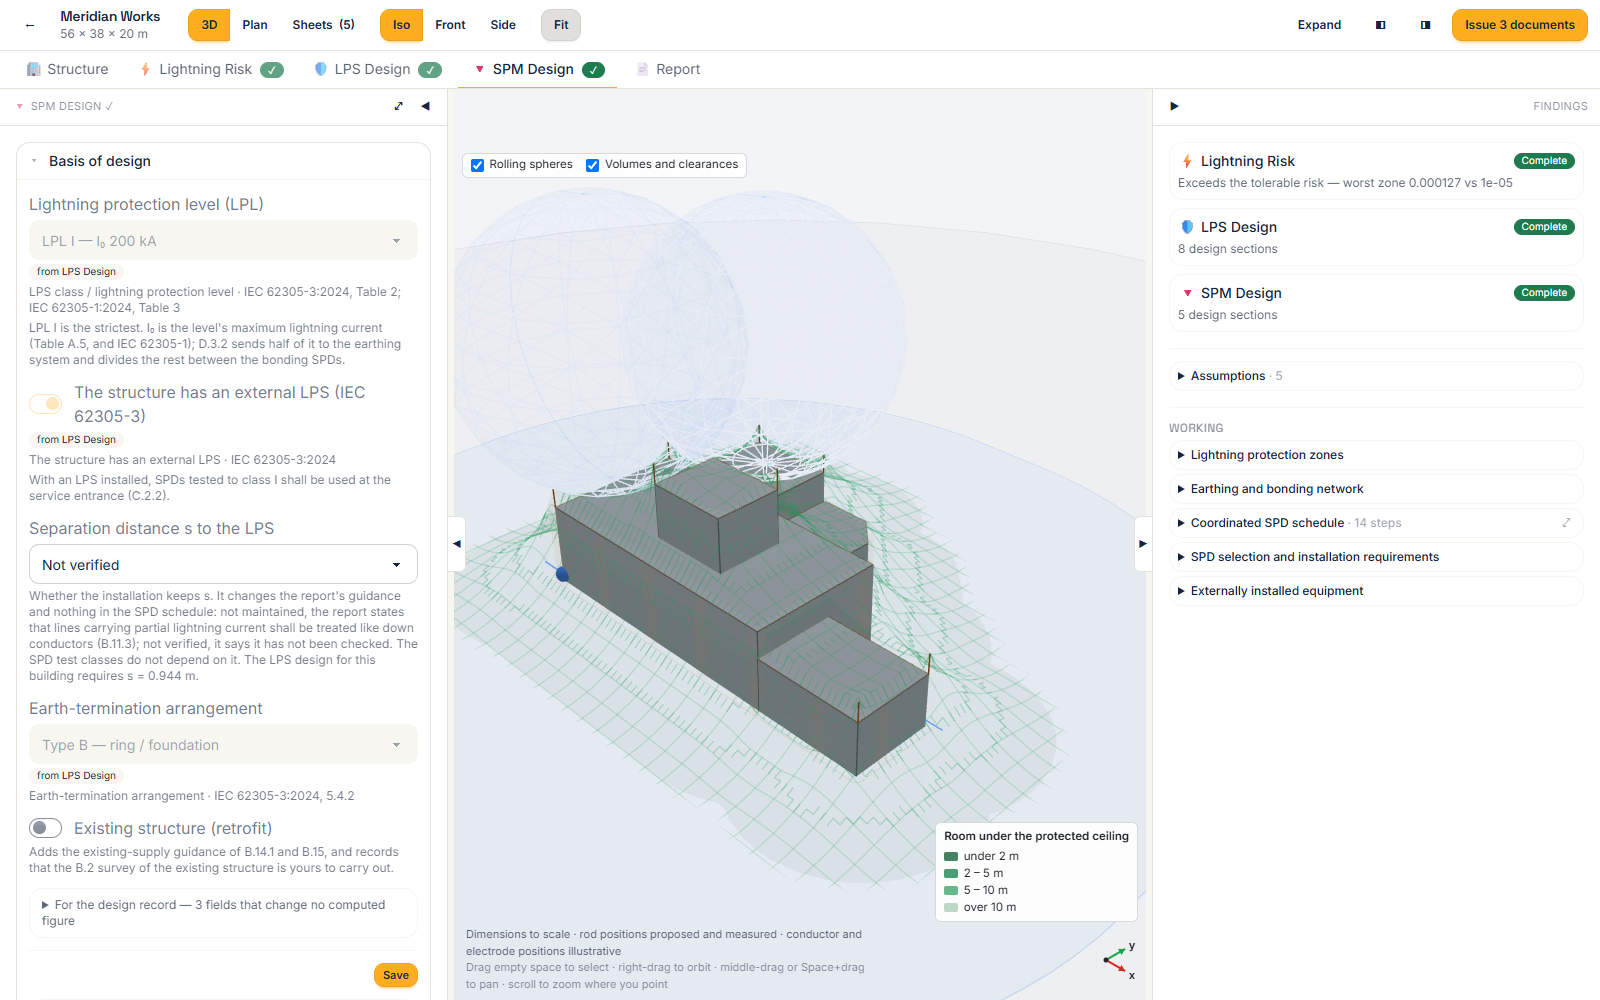1600x1000 pixels.
Task: Open the Lightning protection level dropdown
Action: [x=223, y=241]
